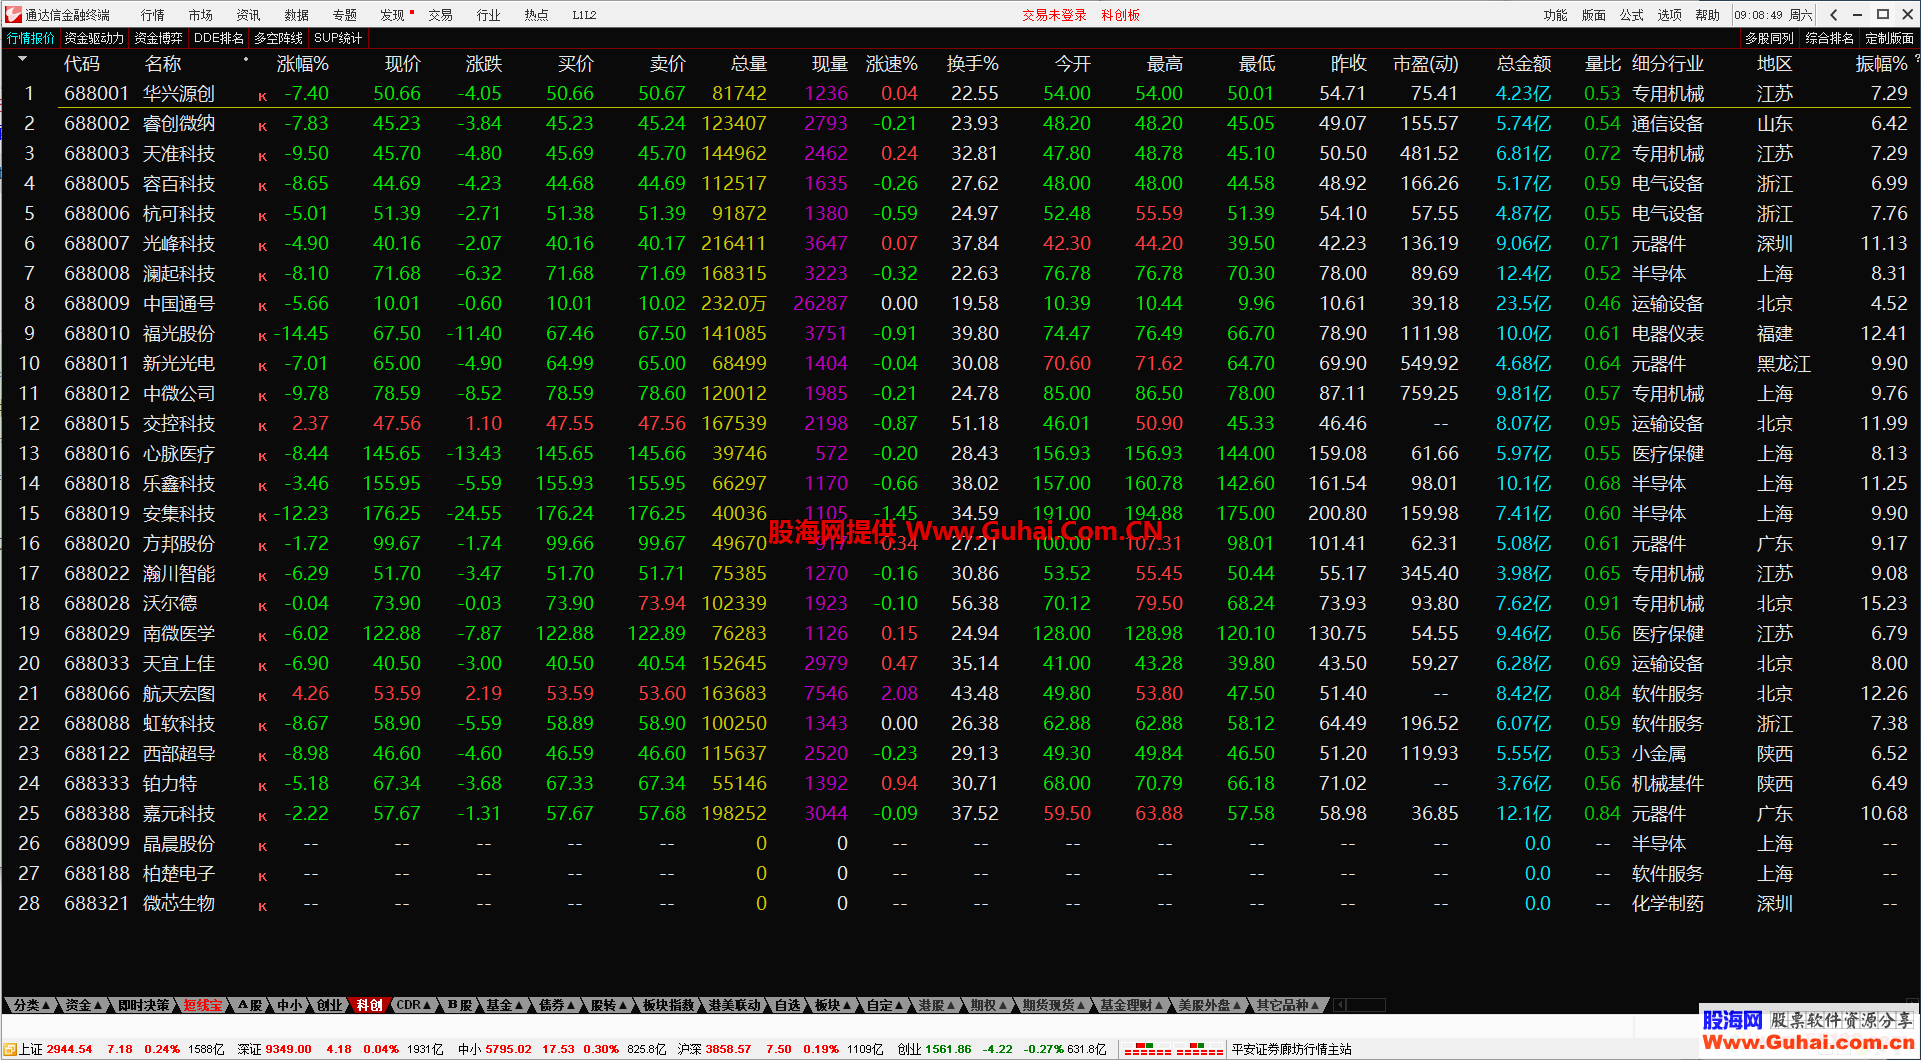Open the 帮助 menu

click(1708, 15)
